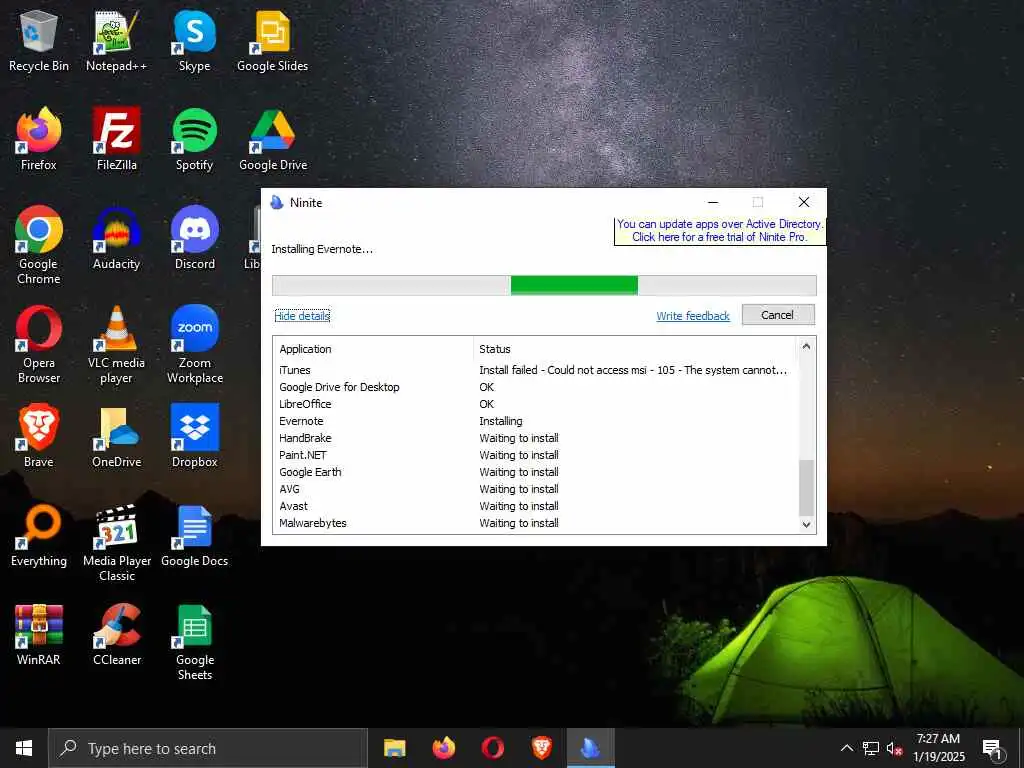Select the Evernote row
The width and height of the screenshot is (1024, 768).
[536, 421]
